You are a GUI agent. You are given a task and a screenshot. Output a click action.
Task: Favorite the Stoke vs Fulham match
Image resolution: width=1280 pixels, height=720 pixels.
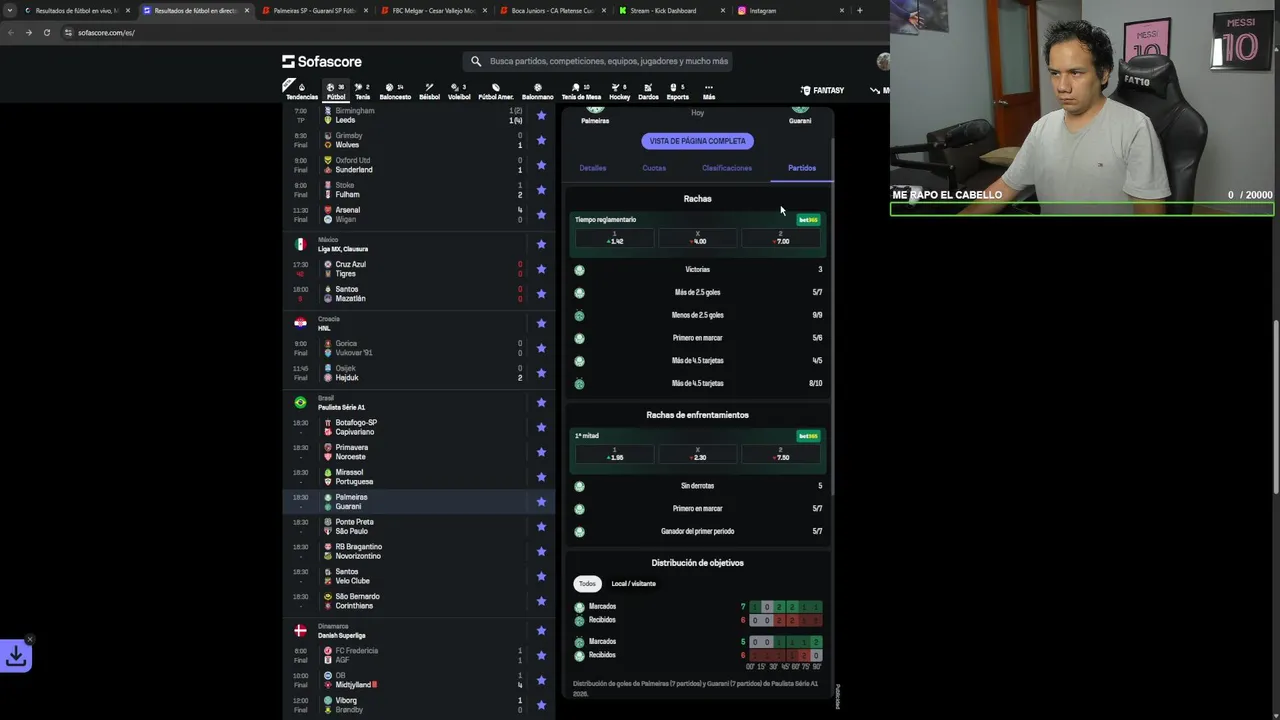[541, 190]
